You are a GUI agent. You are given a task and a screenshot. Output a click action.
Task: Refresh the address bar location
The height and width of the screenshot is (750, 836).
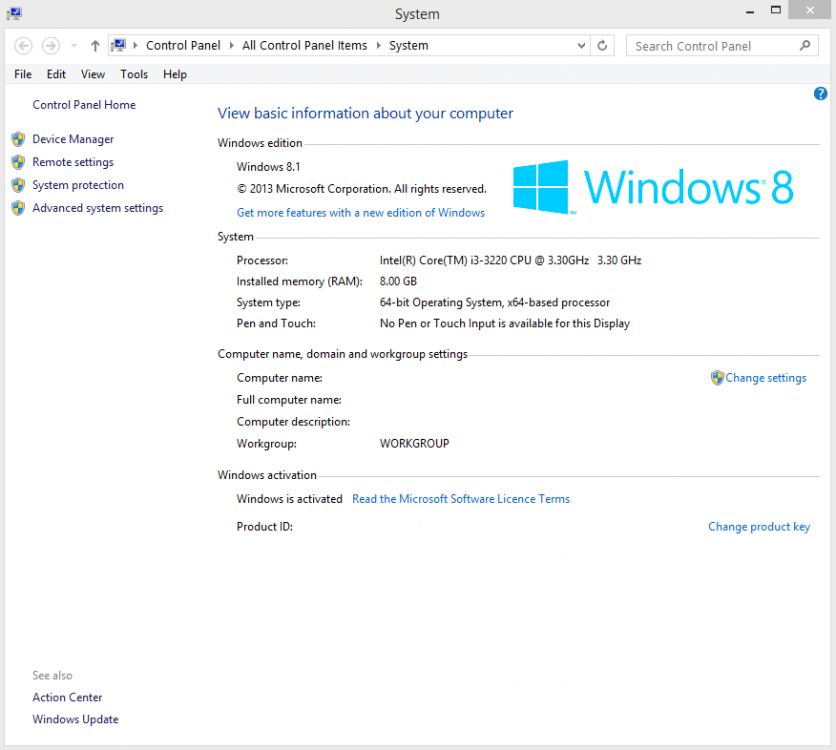click(x=602, y=46)
